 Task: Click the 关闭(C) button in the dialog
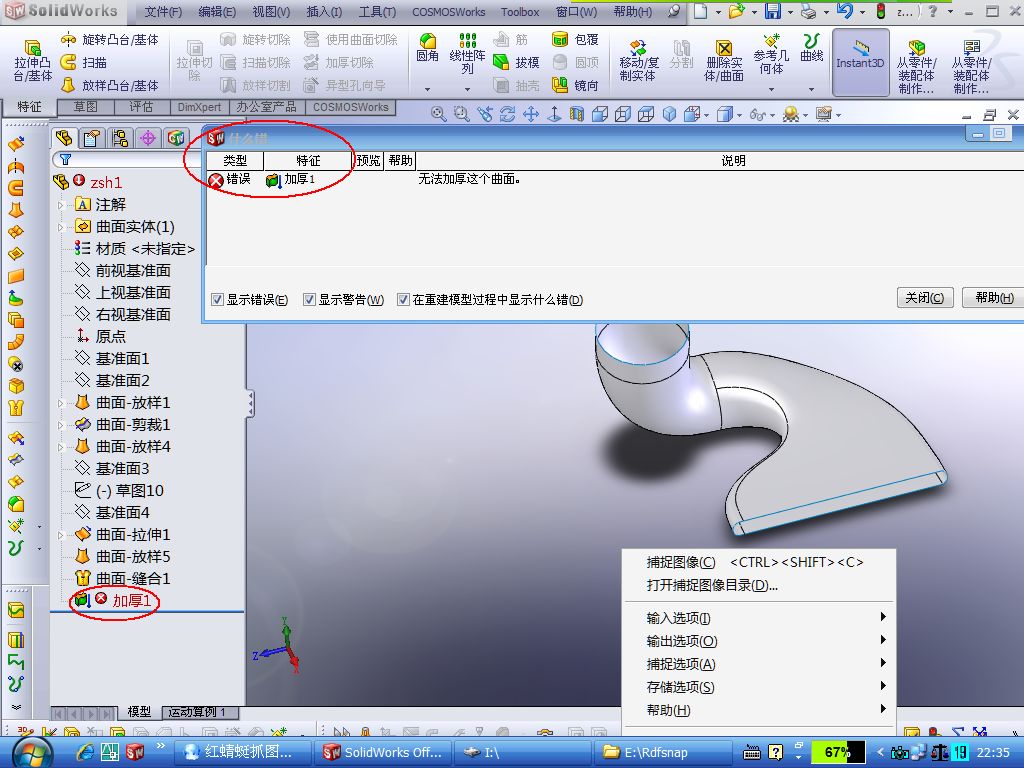[925, 298]
